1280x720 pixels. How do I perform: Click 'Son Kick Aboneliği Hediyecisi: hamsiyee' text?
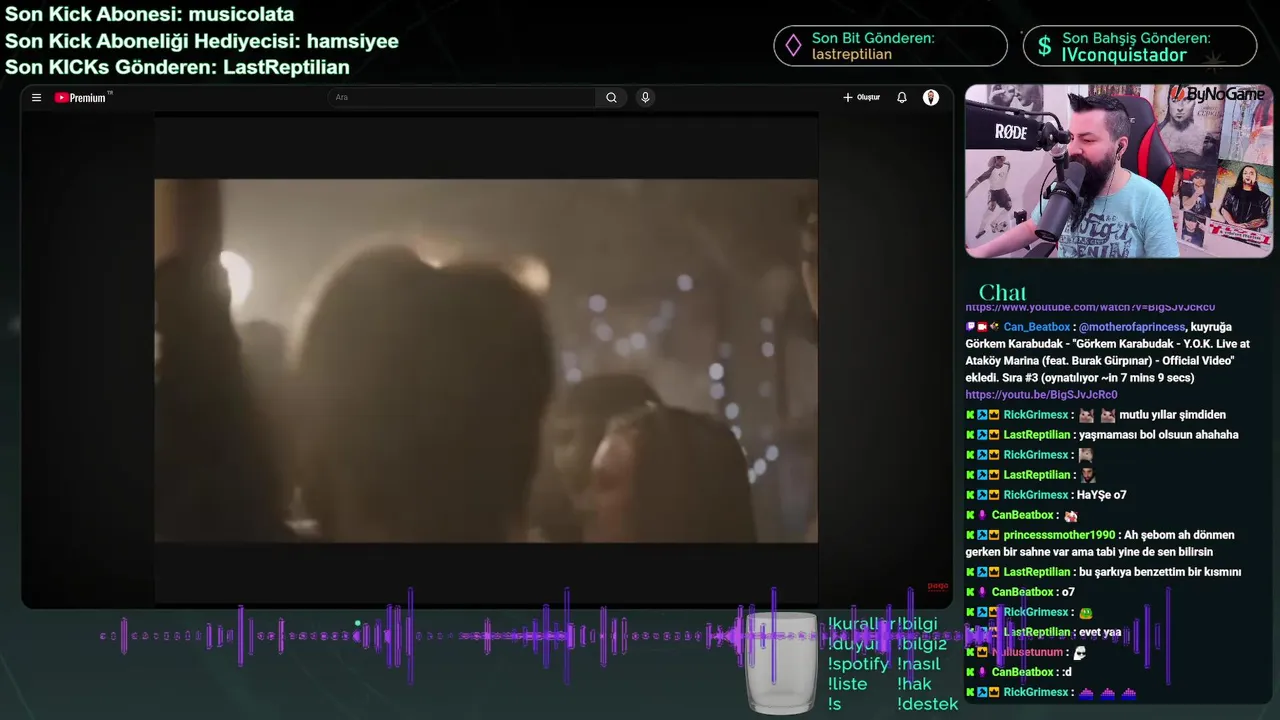pos(202,41)
